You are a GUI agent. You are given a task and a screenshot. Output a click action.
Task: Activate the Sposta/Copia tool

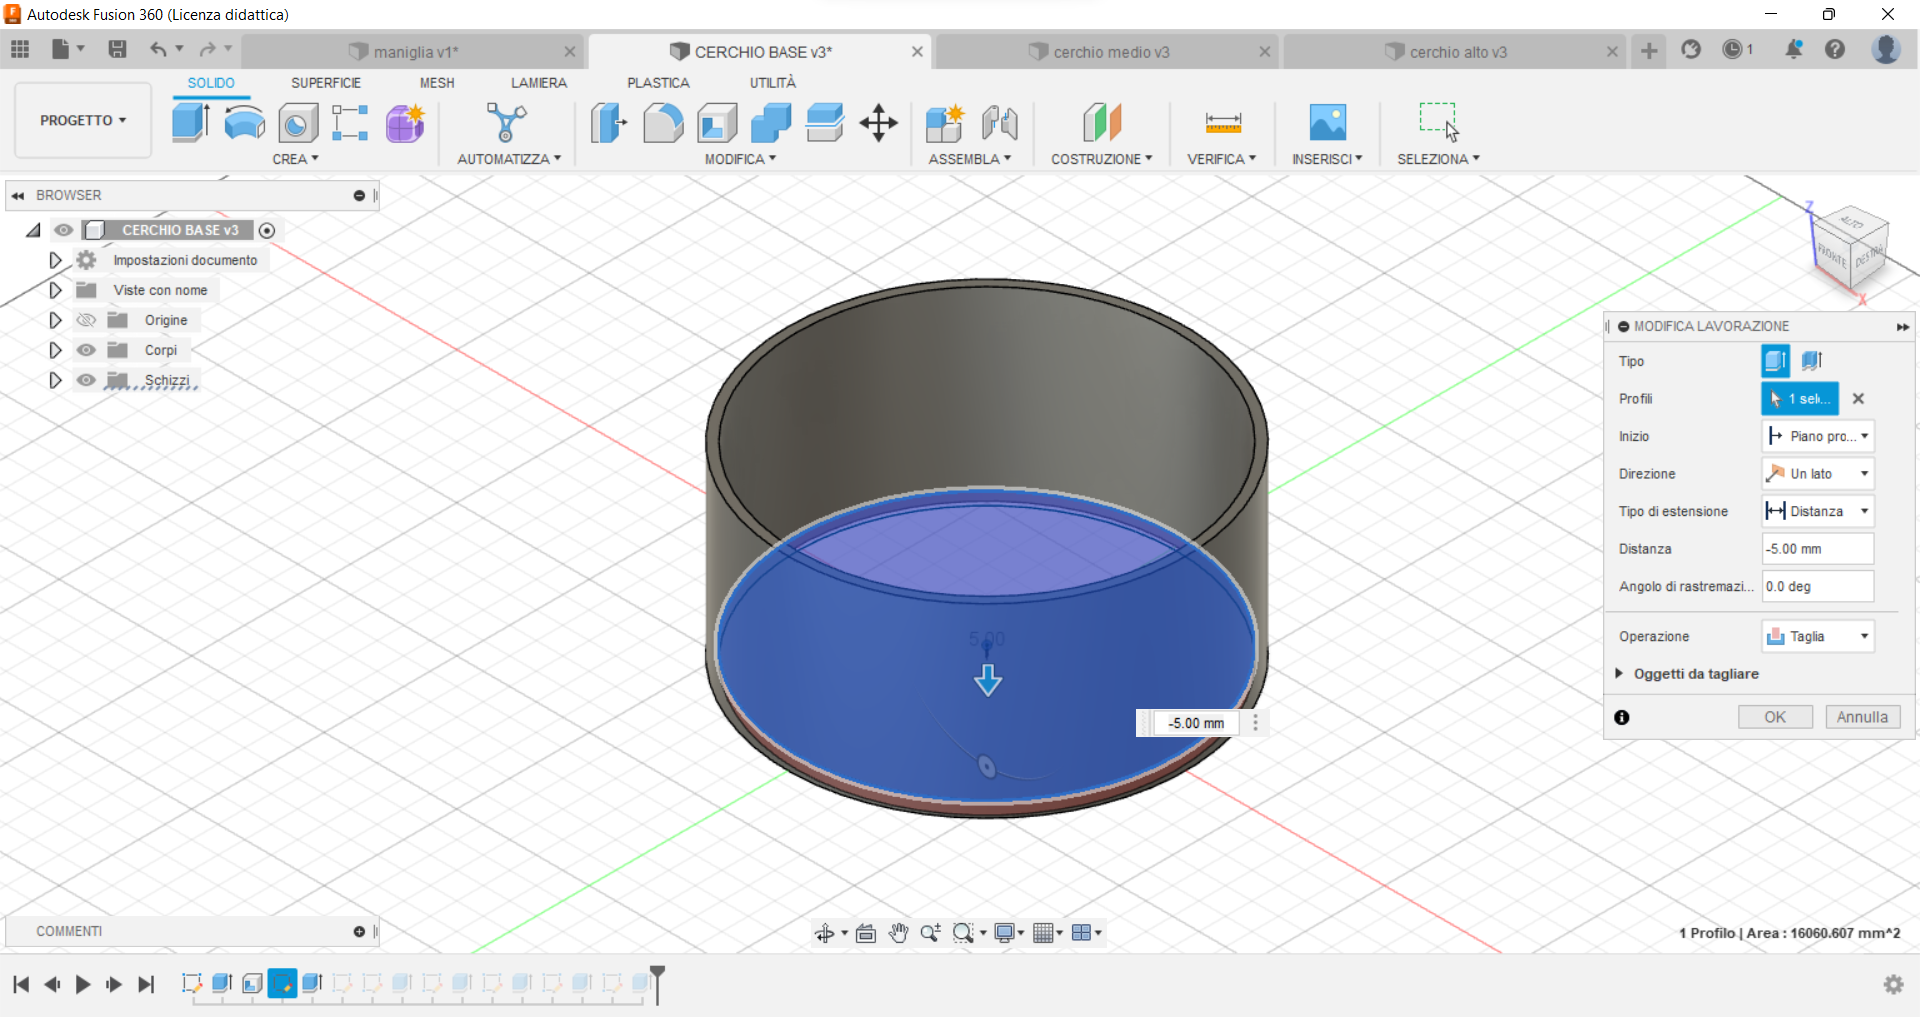coord(878,122)
